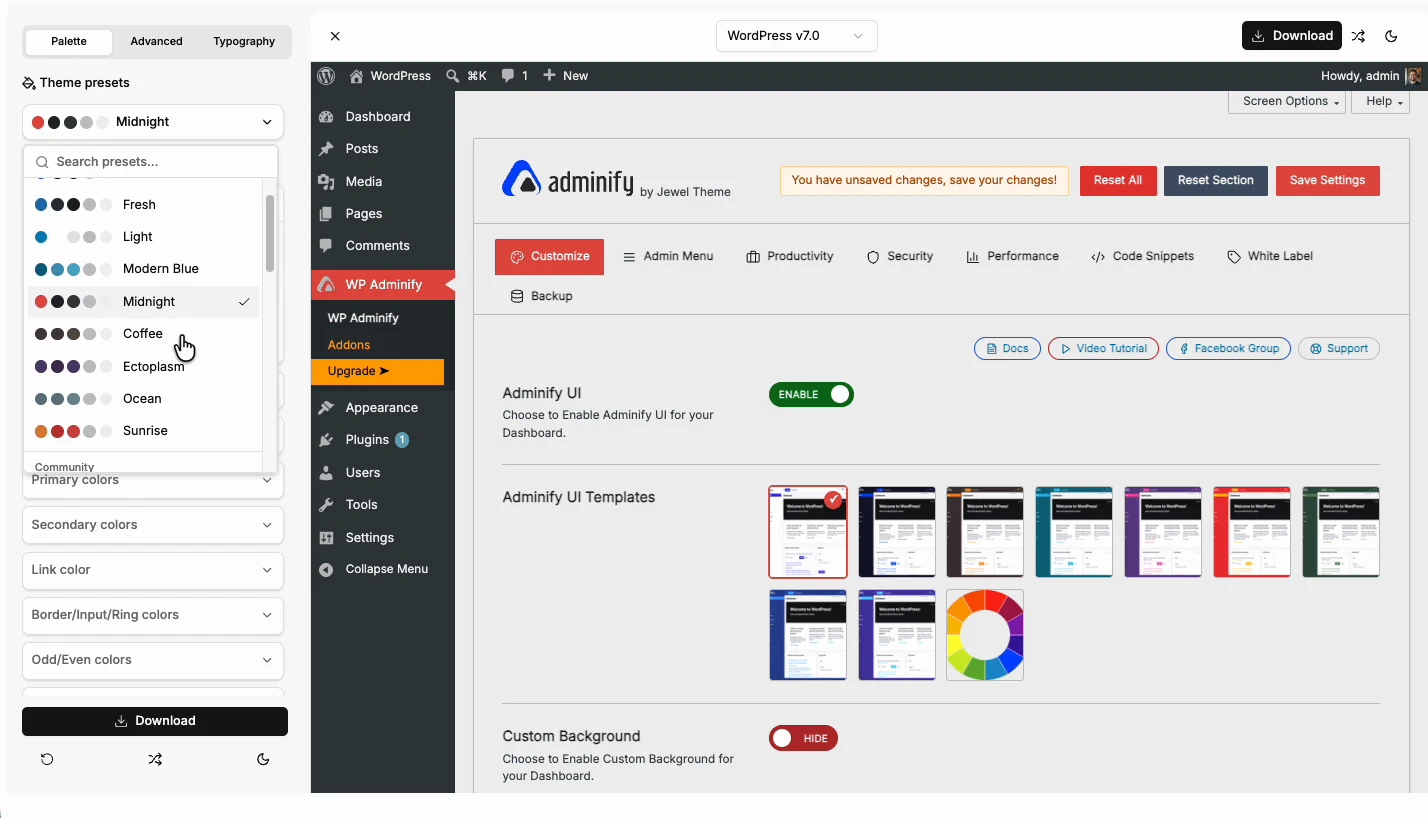Open the Video Tutorial link
The height and width of the screenshot is (818, 1428).
coord(1104,348)
